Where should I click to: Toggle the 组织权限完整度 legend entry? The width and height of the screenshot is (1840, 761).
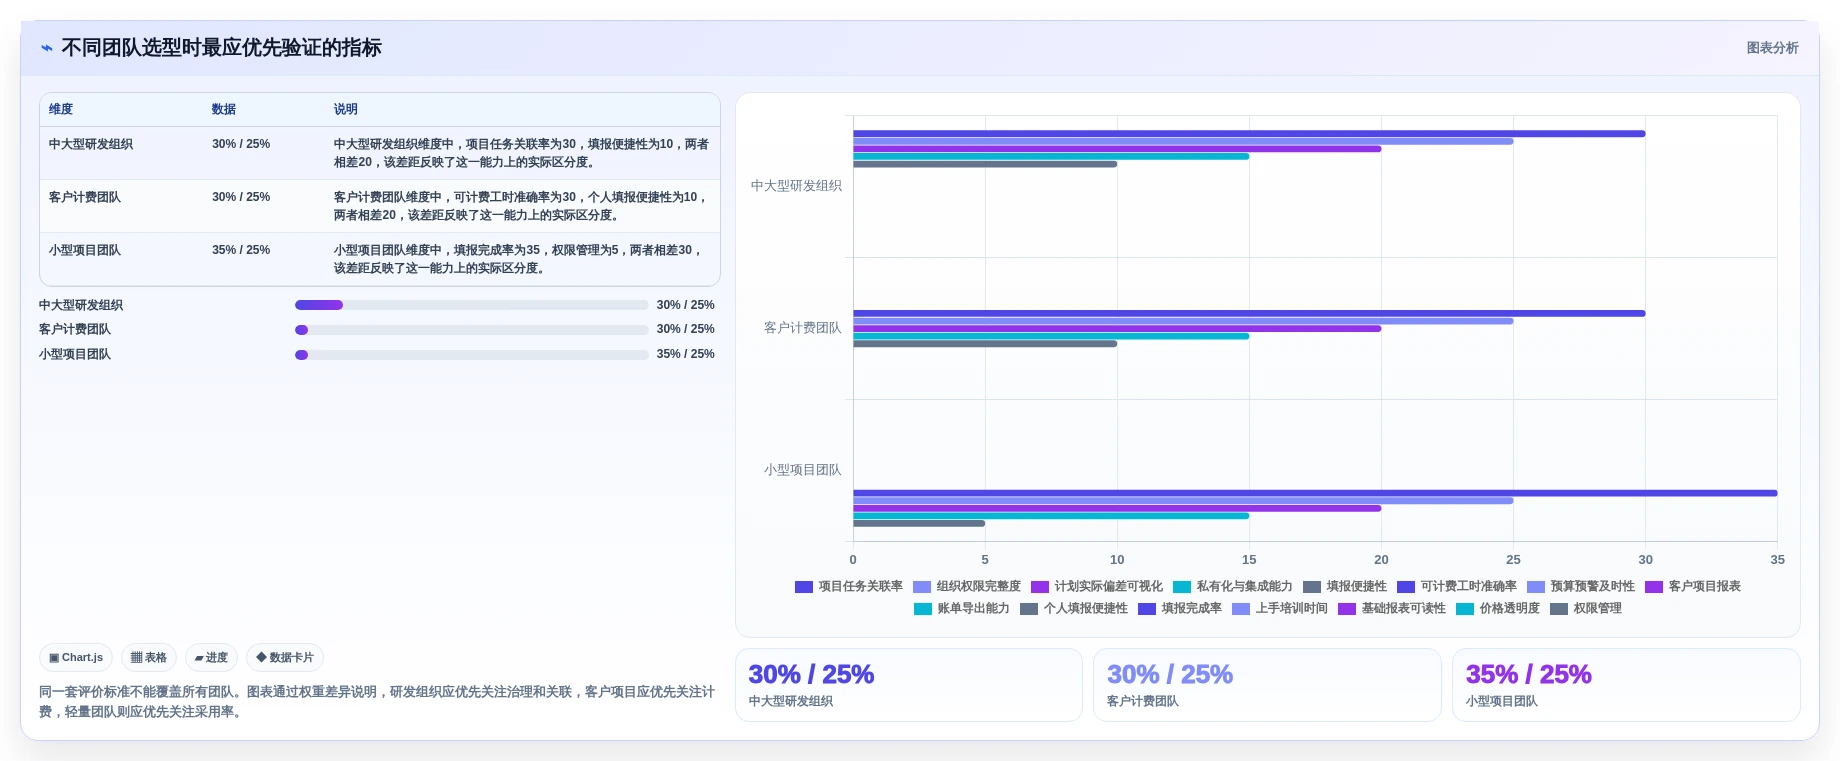967,587
